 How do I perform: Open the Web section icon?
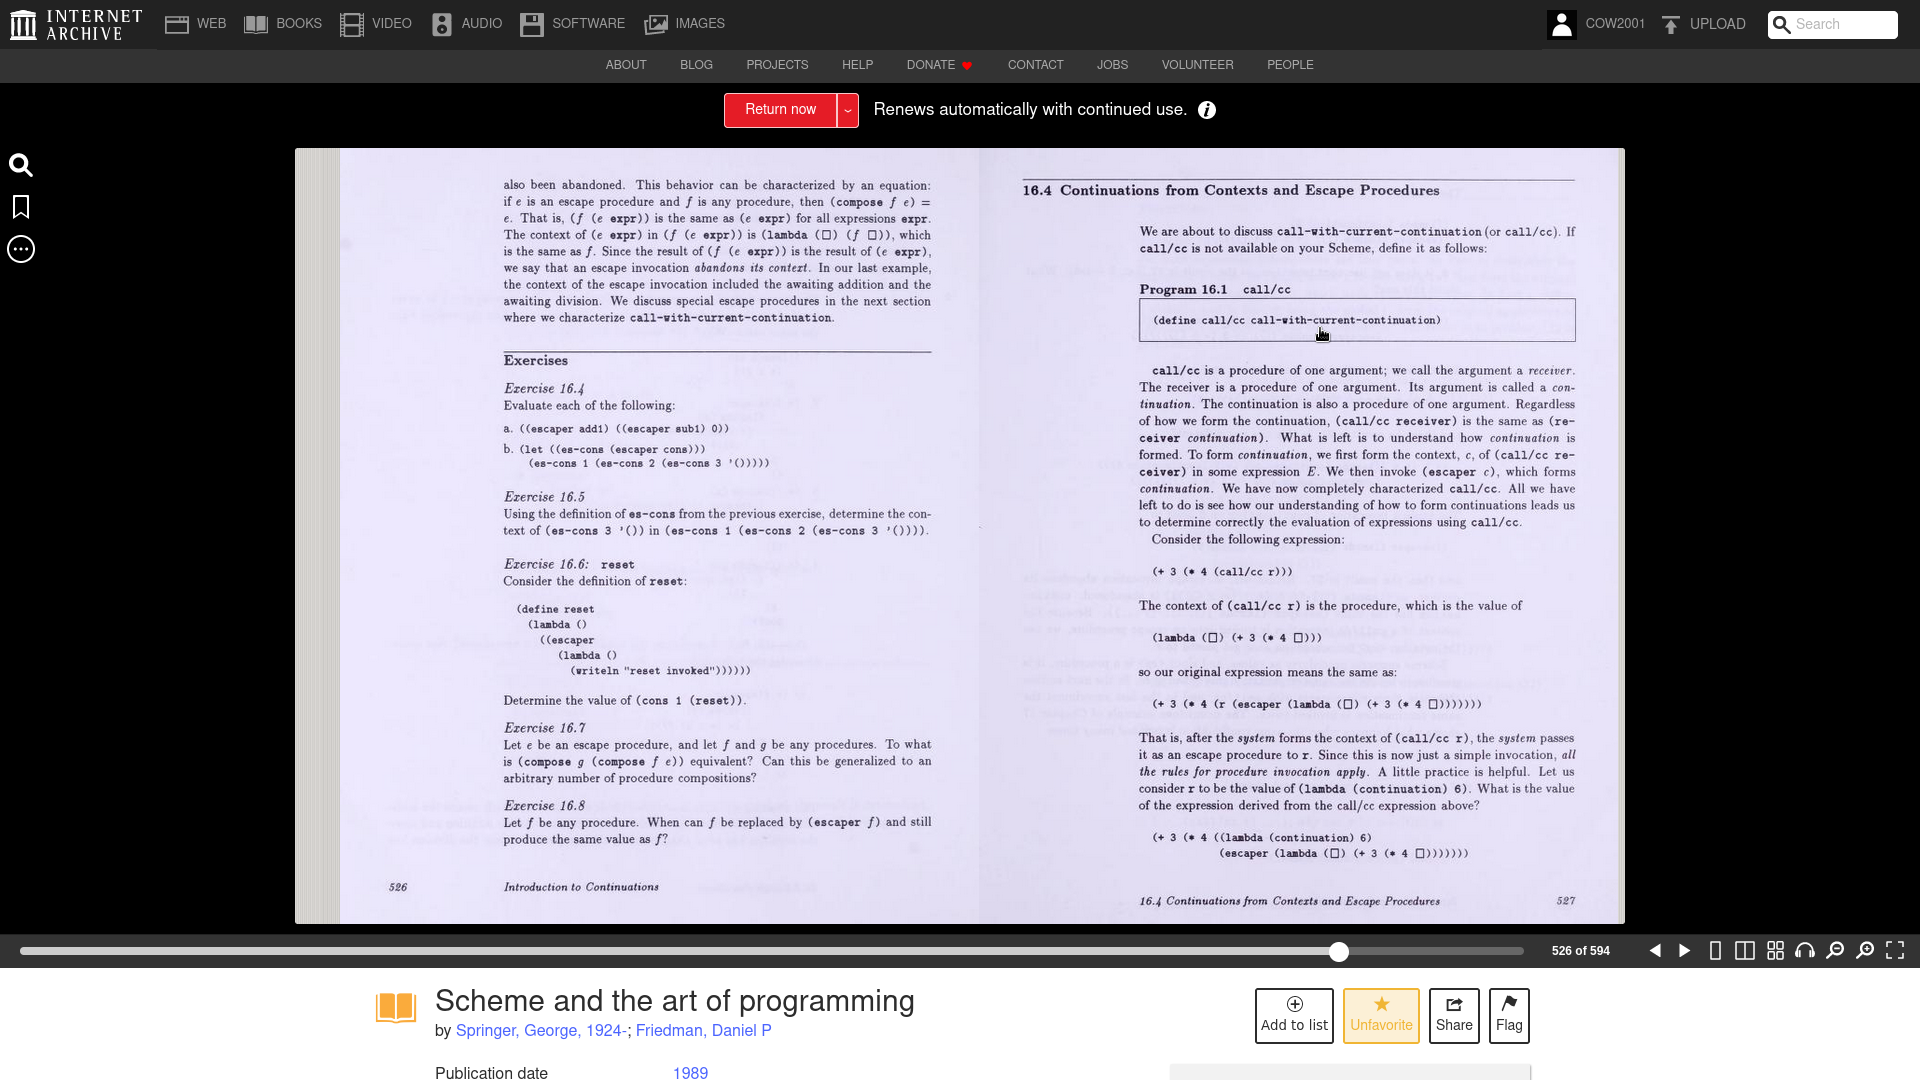pos(177,24)
